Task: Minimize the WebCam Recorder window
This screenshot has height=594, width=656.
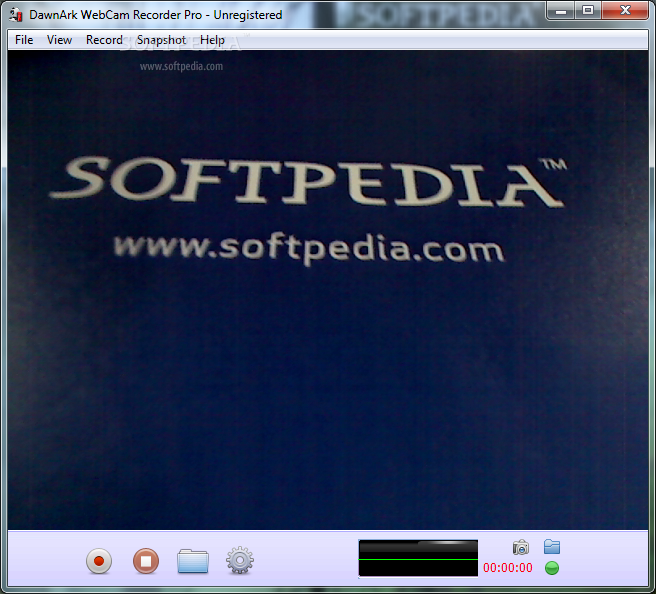Action: coord(561,10)
